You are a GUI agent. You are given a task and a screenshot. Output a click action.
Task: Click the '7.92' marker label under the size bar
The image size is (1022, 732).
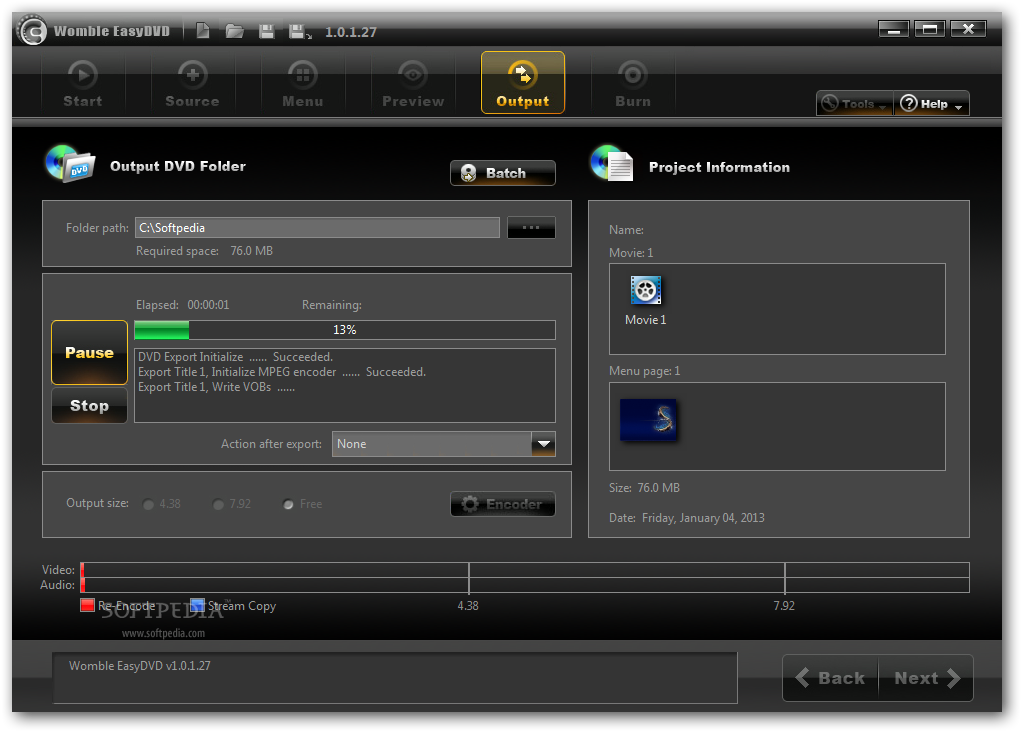(x=784, y=606)
